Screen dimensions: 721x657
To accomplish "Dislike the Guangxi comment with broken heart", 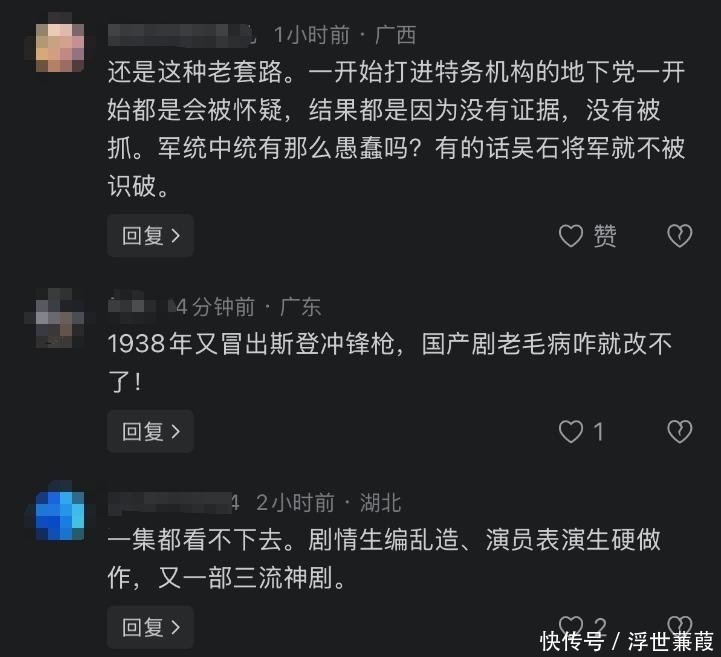I will tap(679, 236).
